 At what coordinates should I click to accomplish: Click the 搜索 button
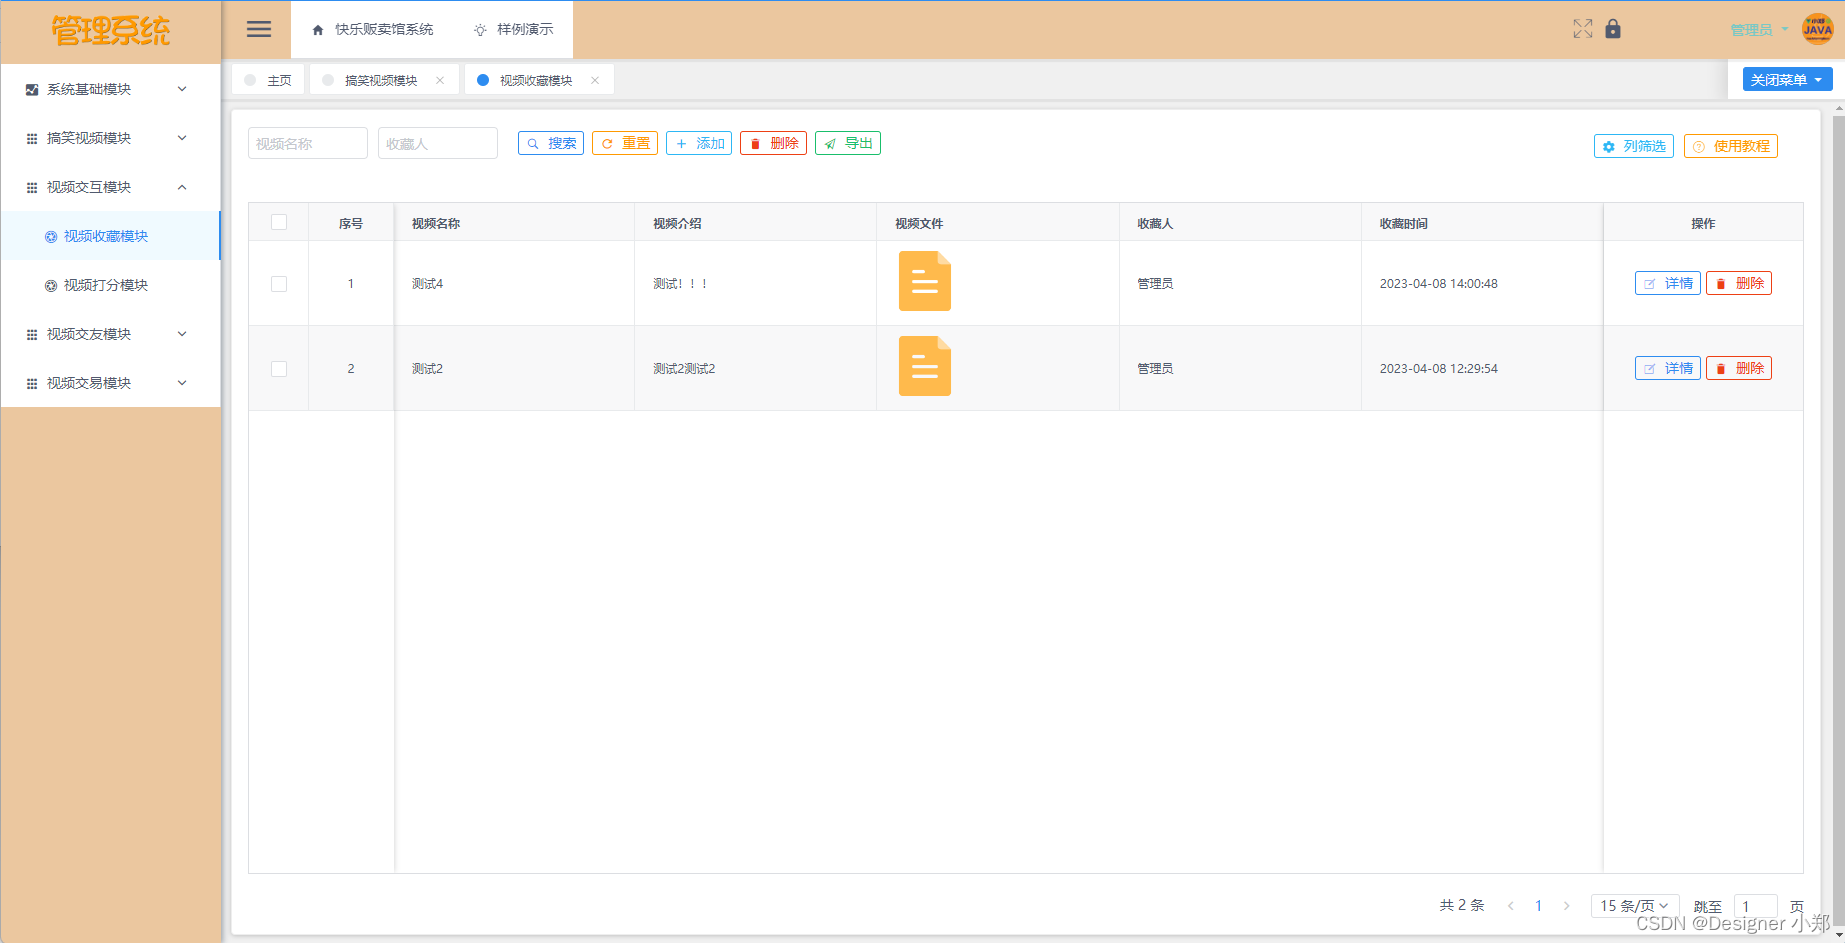pos(551,143)
